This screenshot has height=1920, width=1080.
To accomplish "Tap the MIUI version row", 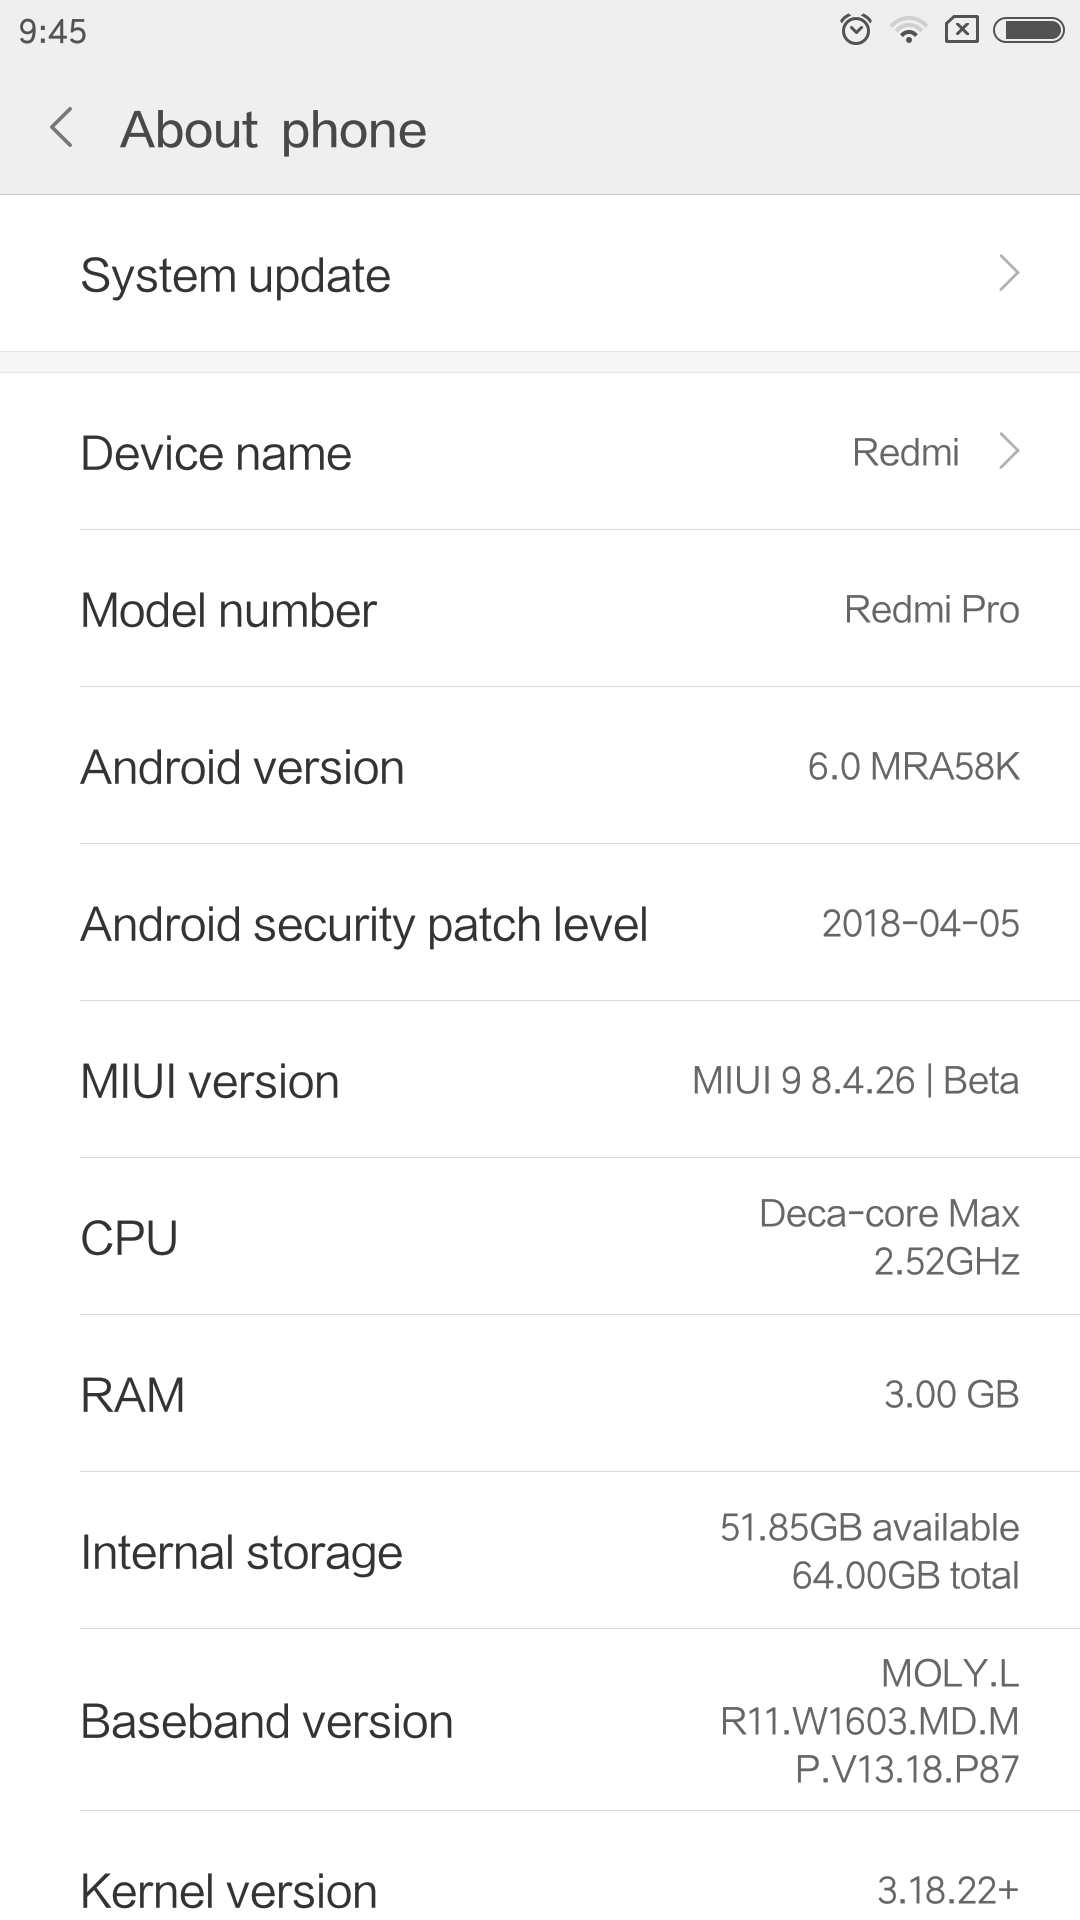I will click(x=540, y=1080).
